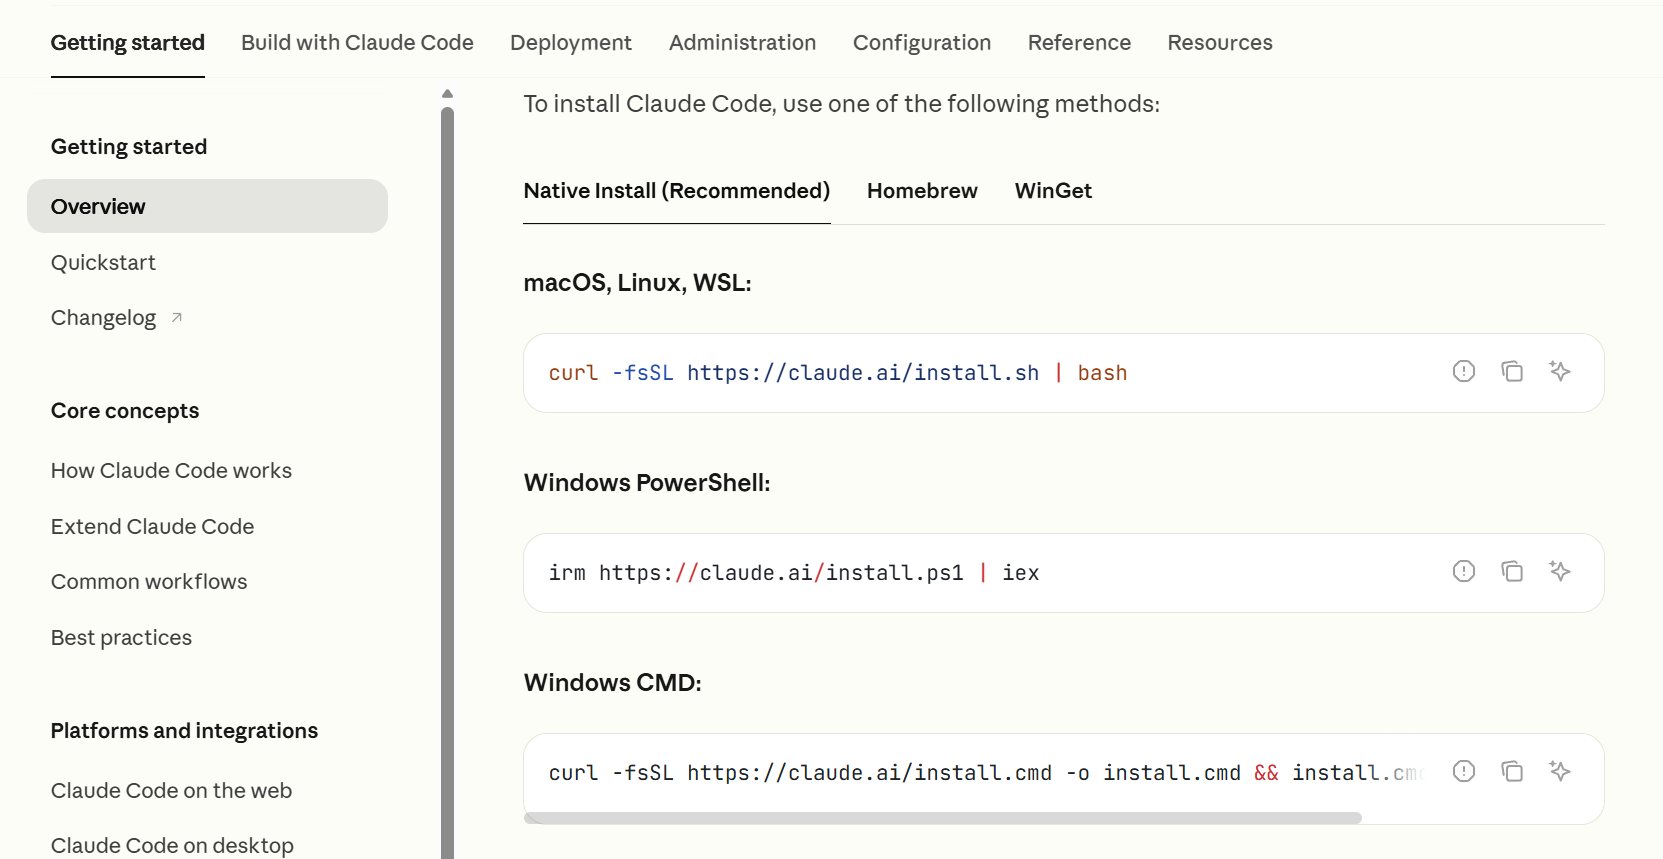
Task: Open the Resources tab
Action: 1220,43
